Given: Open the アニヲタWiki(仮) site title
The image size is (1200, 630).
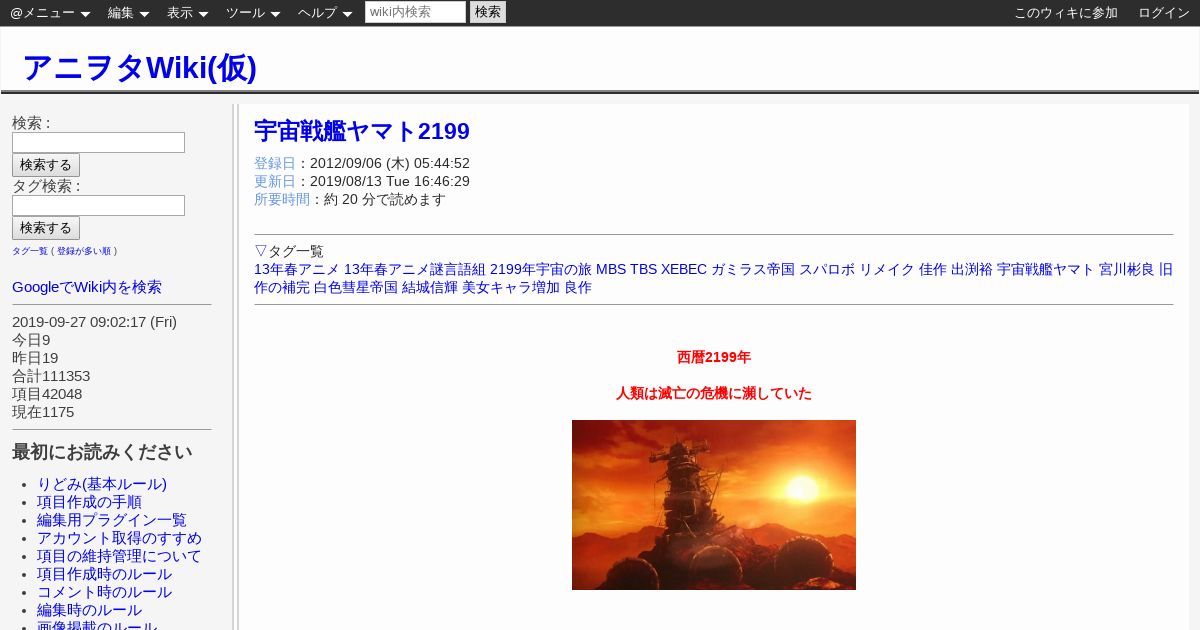Looking at the screenshot, I should pyautogui.click(x=139, y=68).
